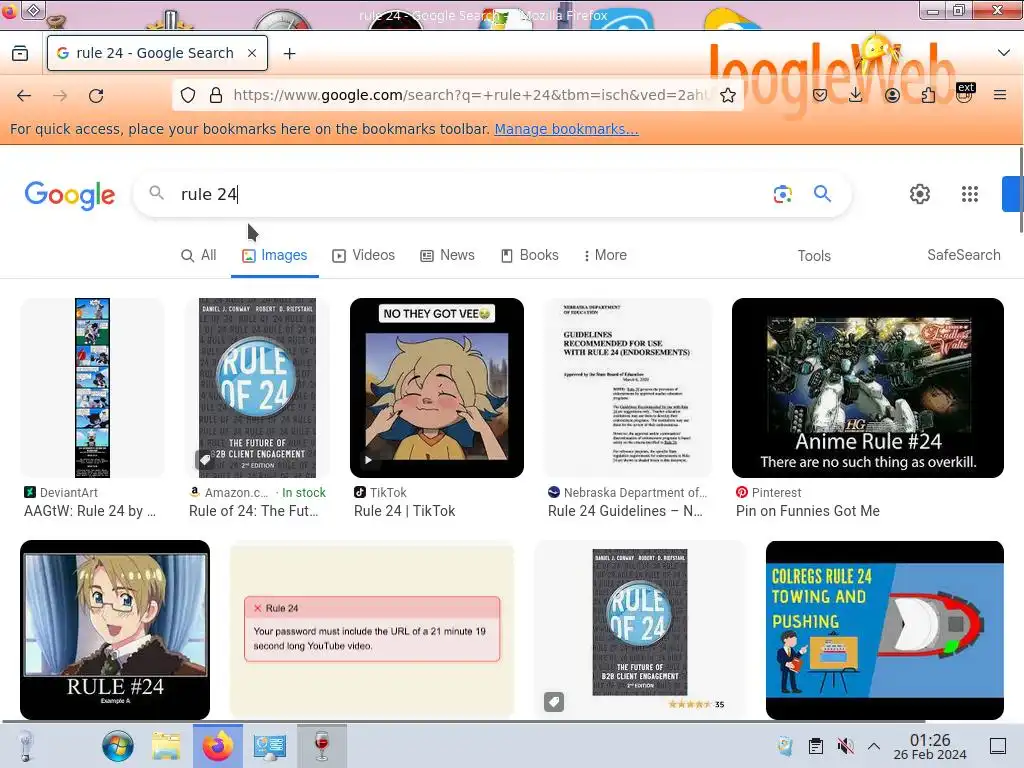Open the DeviantArt AAGtW comic strip thumbnail
Image resolution: width=1024 pixels, height=768 pixels.
[92, 388]
